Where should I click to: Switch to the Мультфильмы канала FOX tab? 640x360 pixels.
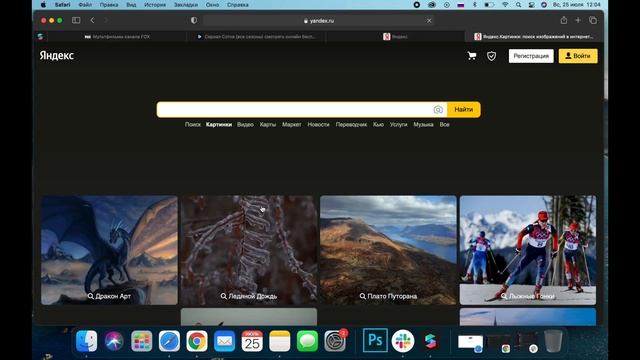pyautogui.click(x=117, y=37)
